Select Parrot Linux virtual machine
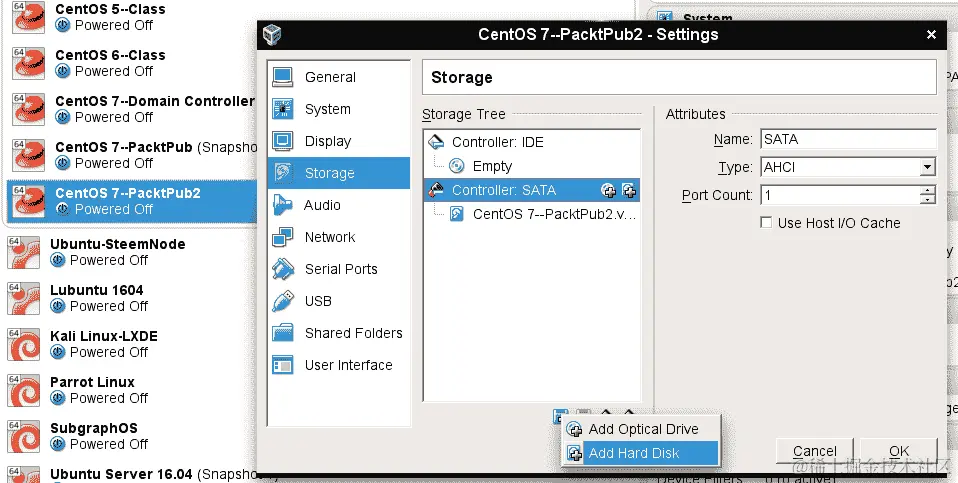958x483 pixels. pyautogui.click(x=131, y=390)
